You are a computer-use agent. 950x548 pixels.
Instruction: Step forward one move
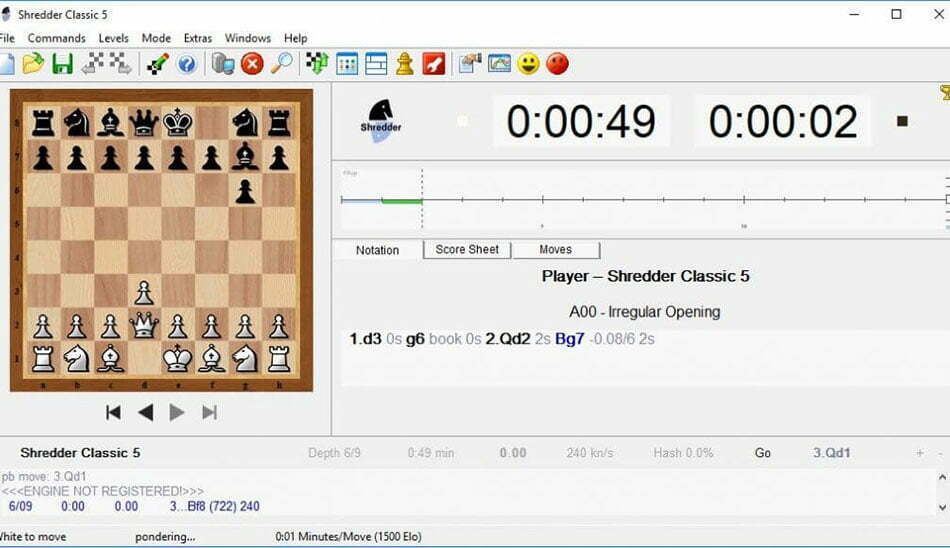[x=177, y=413]
